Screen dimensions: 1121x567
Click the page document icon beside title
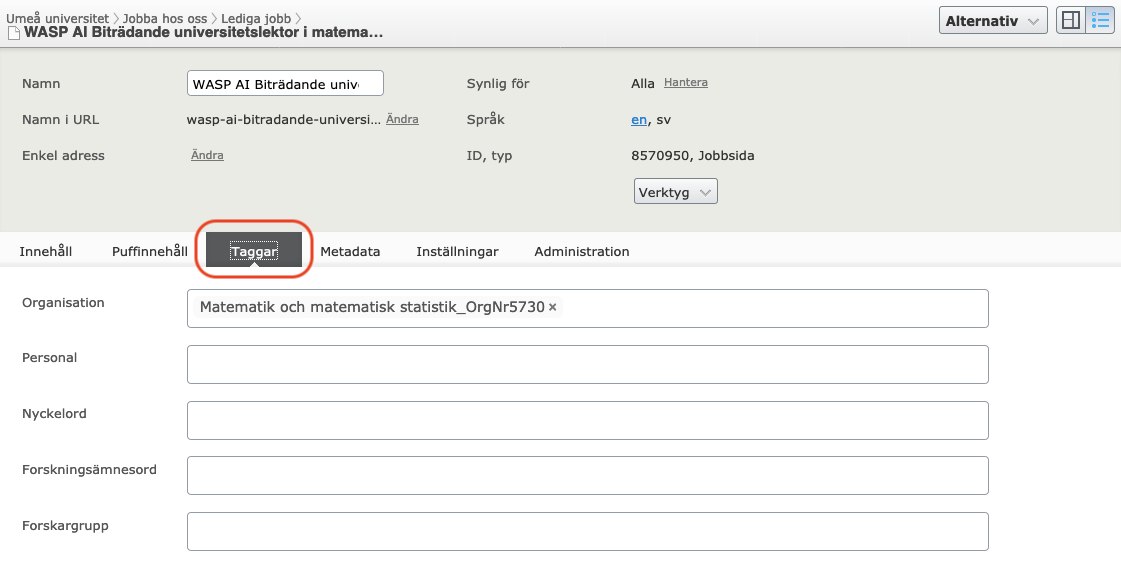[x=14, y=33]
